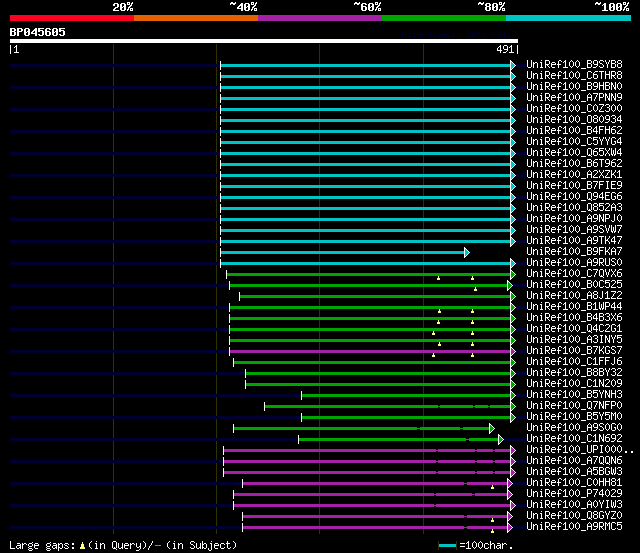
Task: Open the UniRef100_C6THR8 hit label
Action: (574, 76)
